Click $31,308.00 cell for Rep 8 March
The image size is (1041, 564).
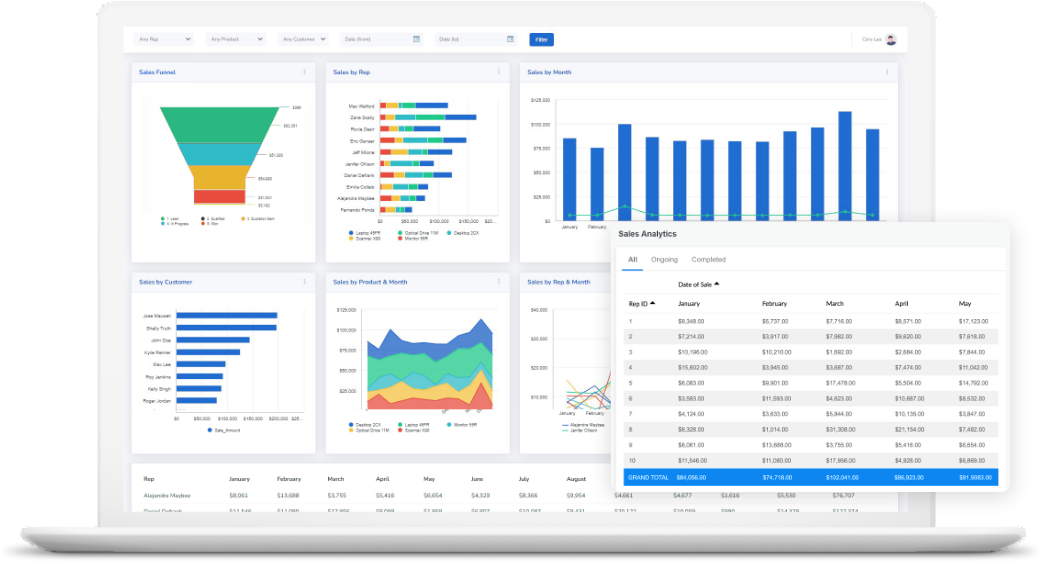(841, 429)
